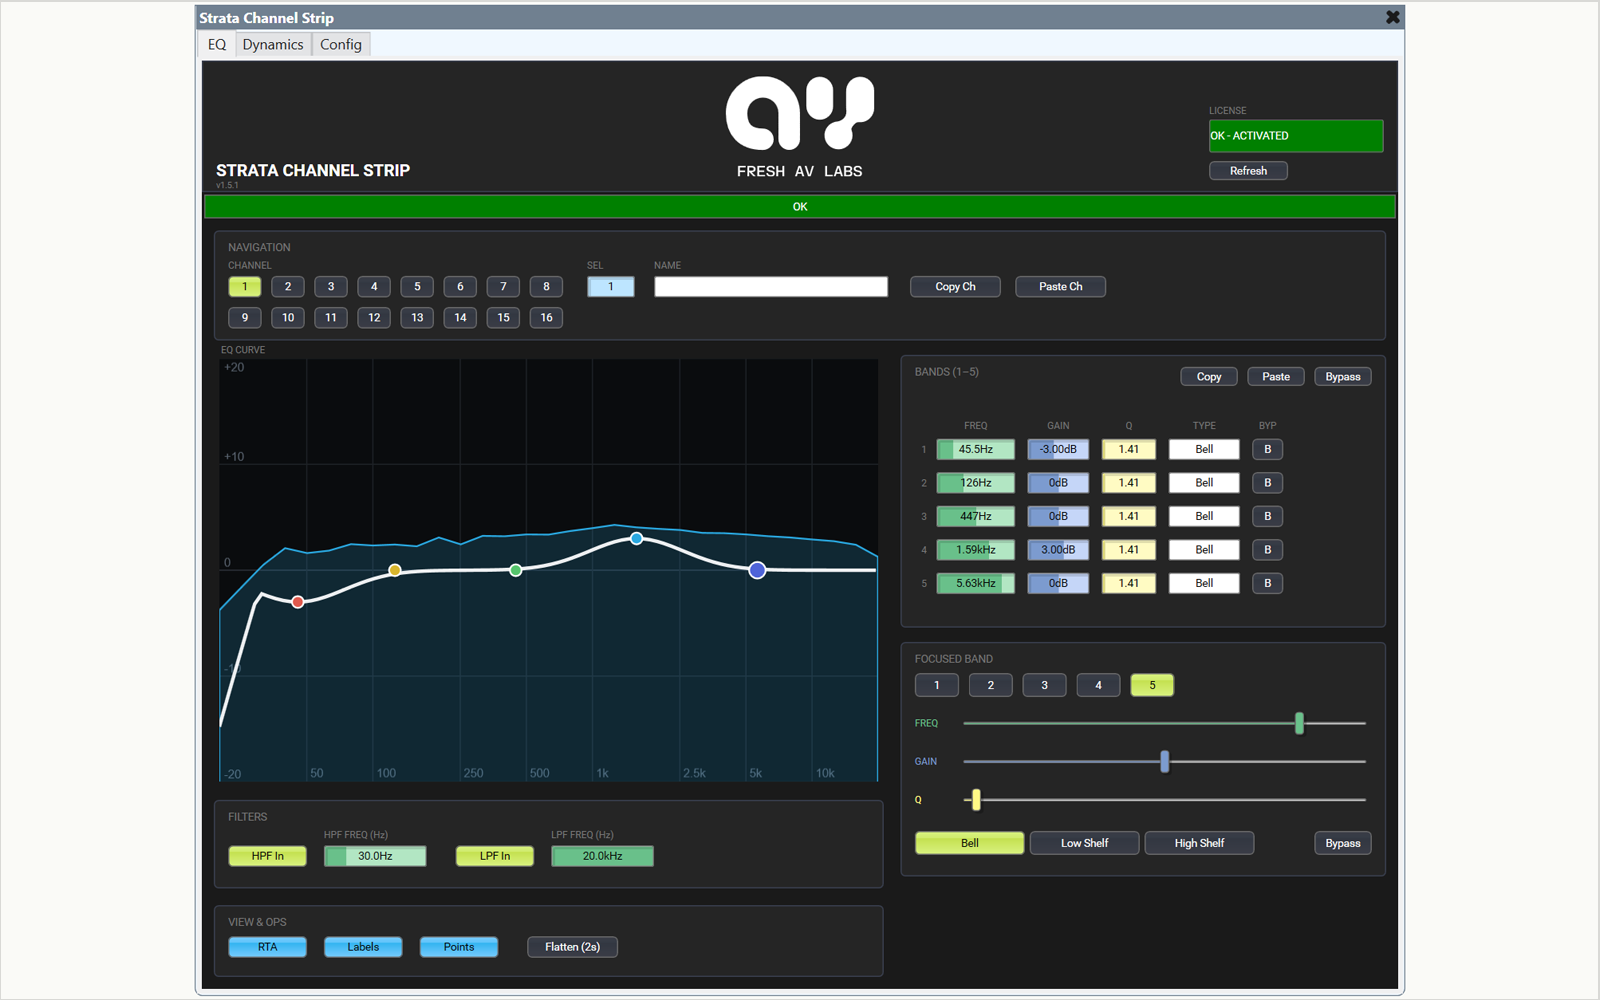Viewport: 1600px width, 1000px height.
Task: Click the yellow band 2 point on EQ curve
Action: (395, 570)
